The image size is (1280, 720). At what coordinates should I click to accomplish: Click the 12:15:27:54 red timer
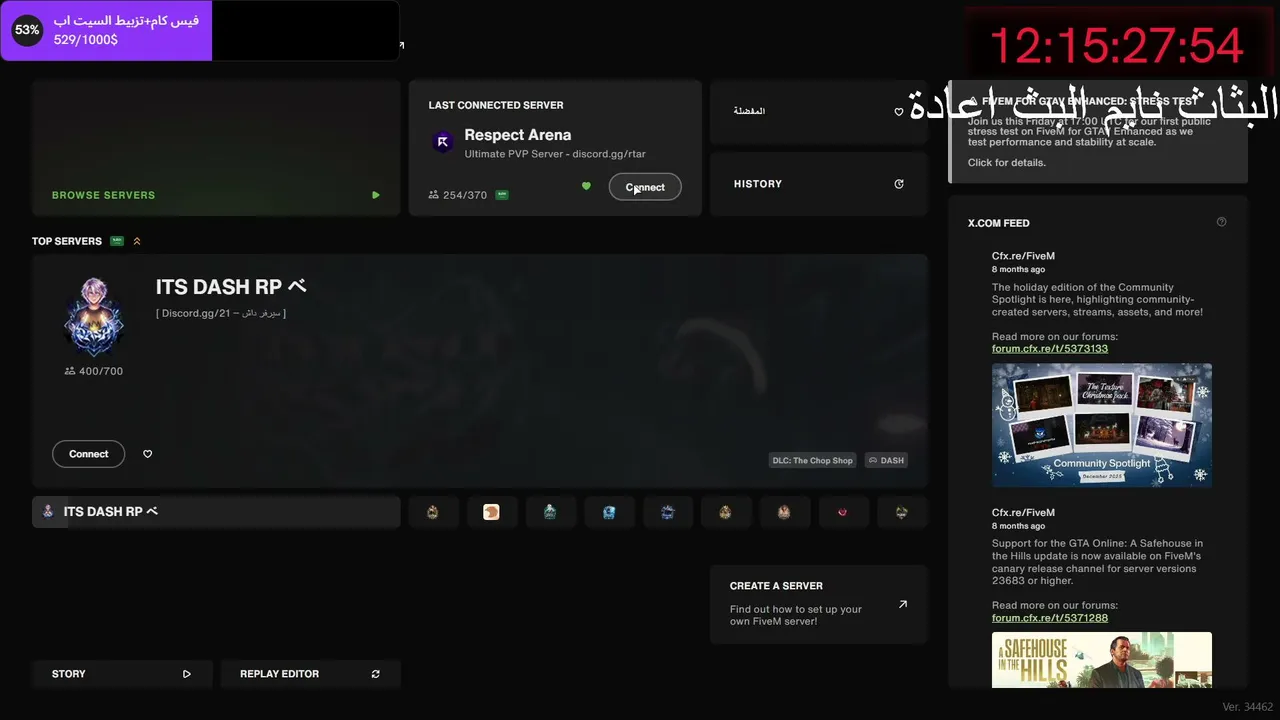pyautogui.click(x=1116, y=46)
